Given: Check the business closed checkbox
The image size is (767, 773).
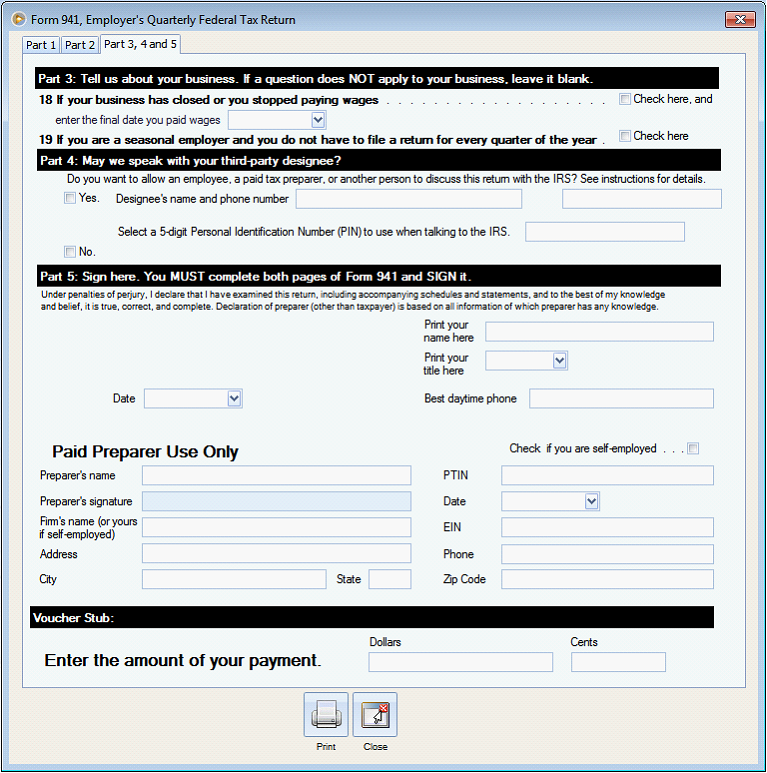Looking at the screenshot, I should (x=625, y=99).
